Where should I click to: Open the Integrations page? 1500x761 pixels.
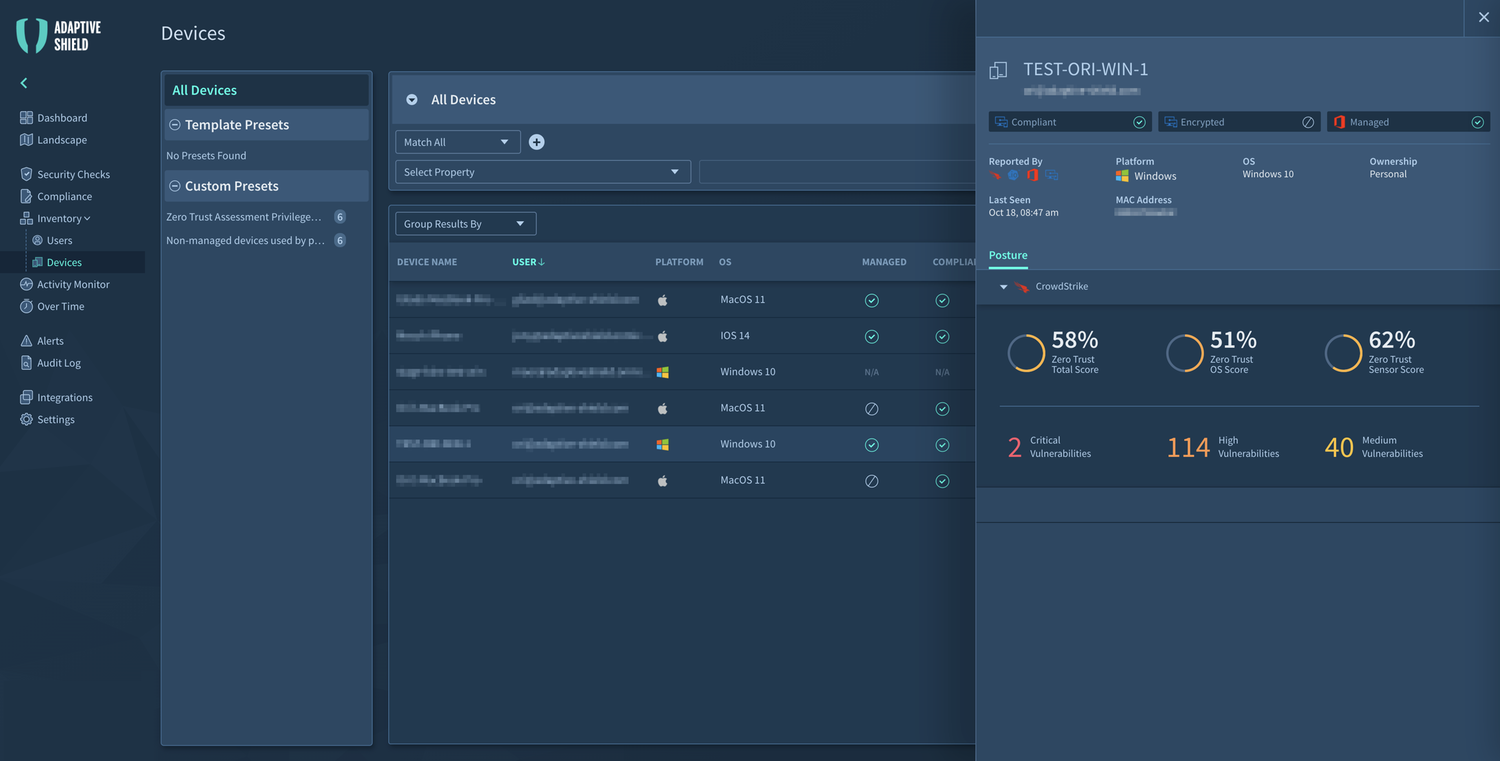tap(65, 397)
